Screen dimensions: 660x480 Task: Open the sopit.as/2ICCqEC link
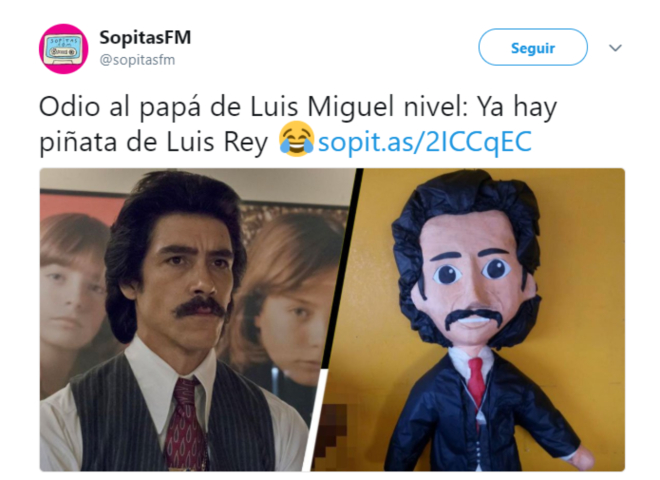point(425,141)
